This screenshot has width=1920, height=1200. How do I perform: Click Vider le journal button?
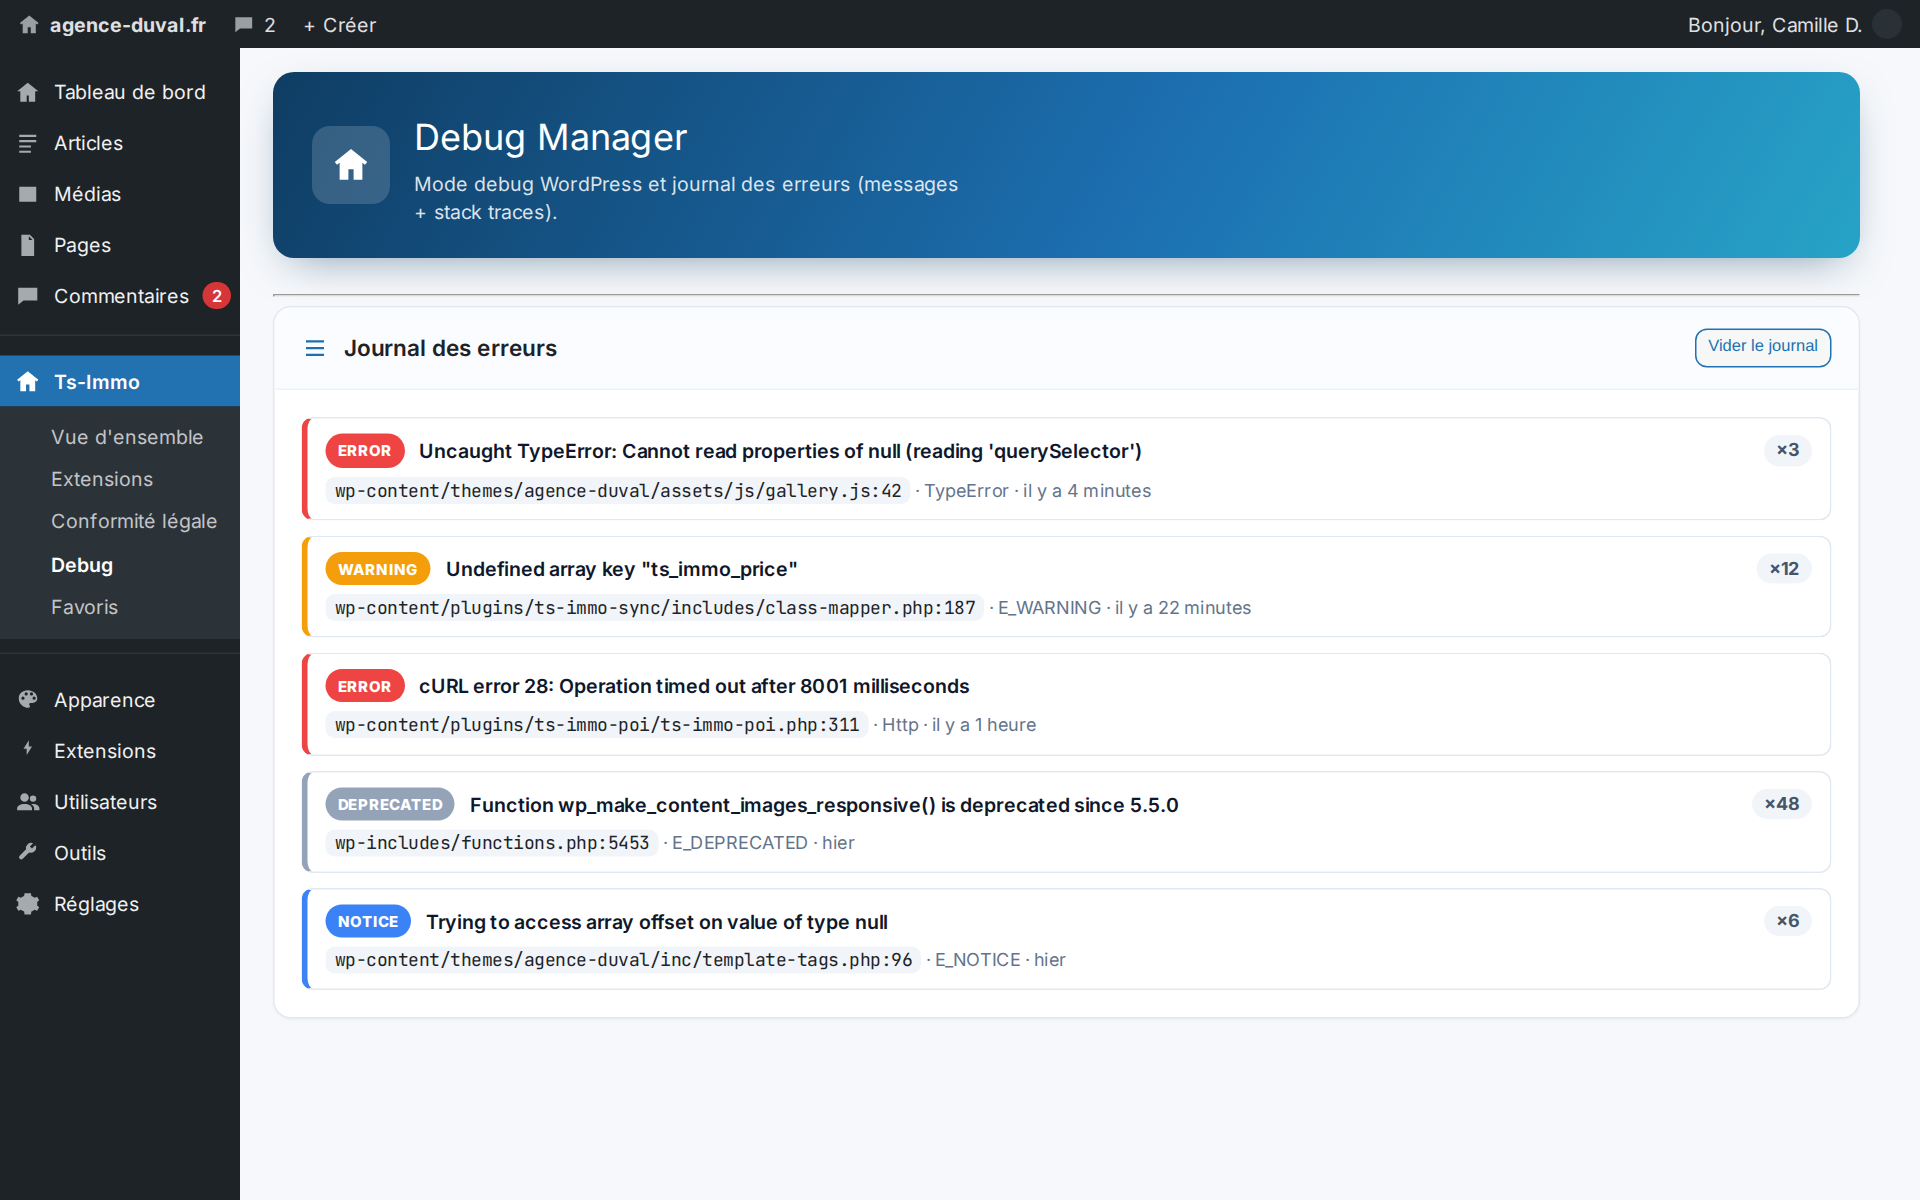pos(1762,347)
